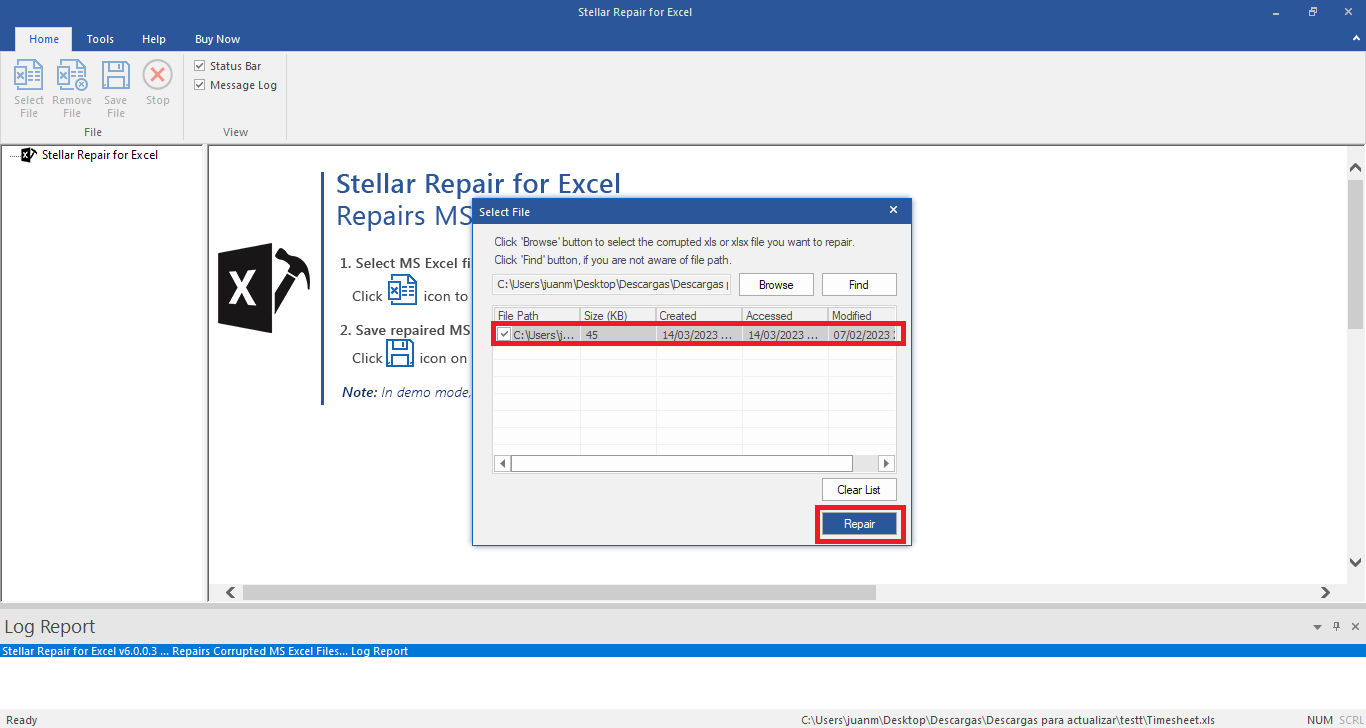This screenshot has height=728, width=1366.
Task: Collapse the ribbon with the caret
Action: 1354,39
